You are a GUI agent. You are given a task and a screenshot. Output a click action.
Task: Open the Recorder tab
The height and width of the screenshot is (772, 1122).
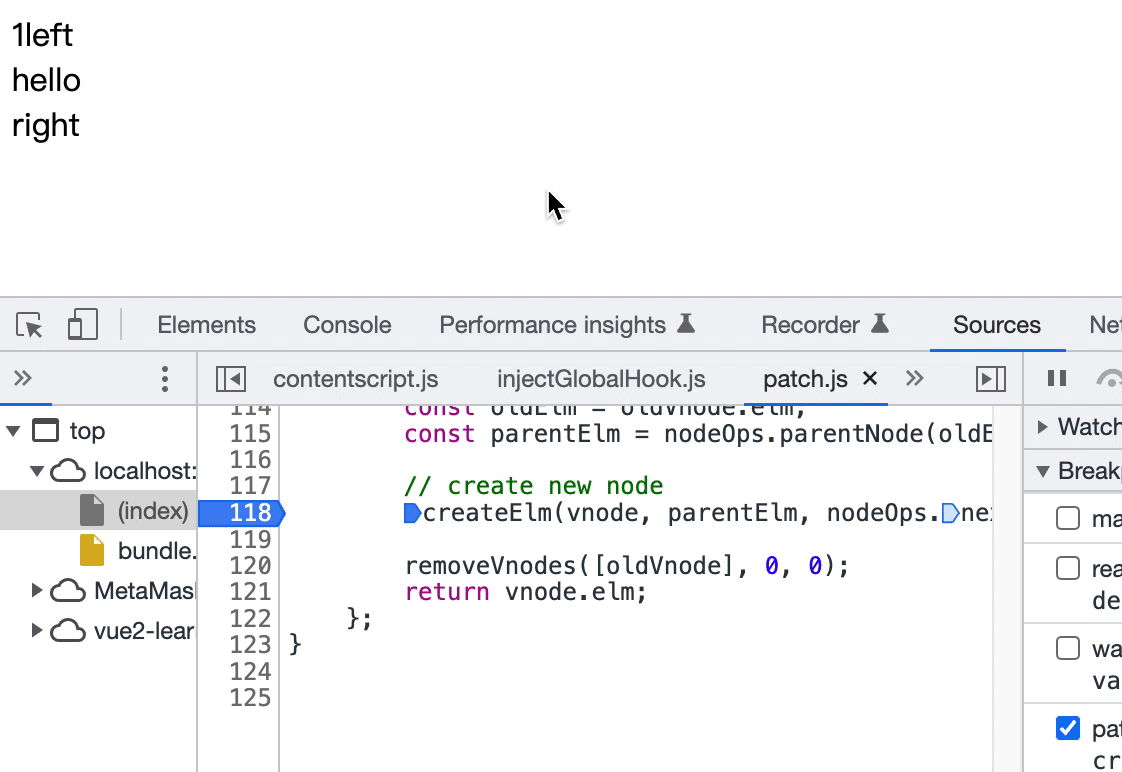click(x=824, y=325)
